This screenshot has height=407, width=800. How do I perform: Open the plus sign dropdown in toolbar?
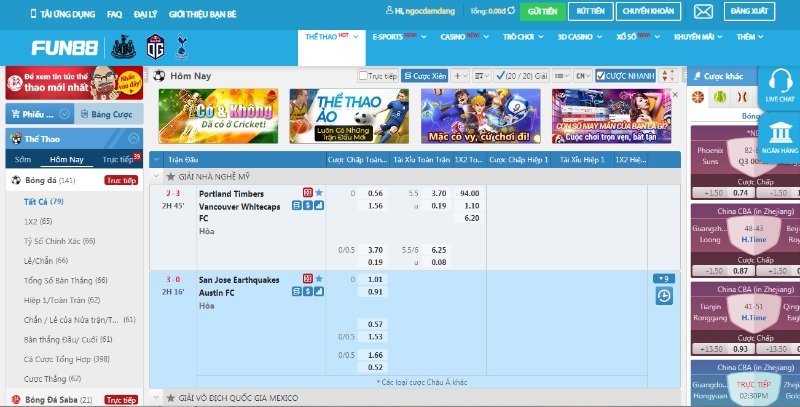point(460,76)
